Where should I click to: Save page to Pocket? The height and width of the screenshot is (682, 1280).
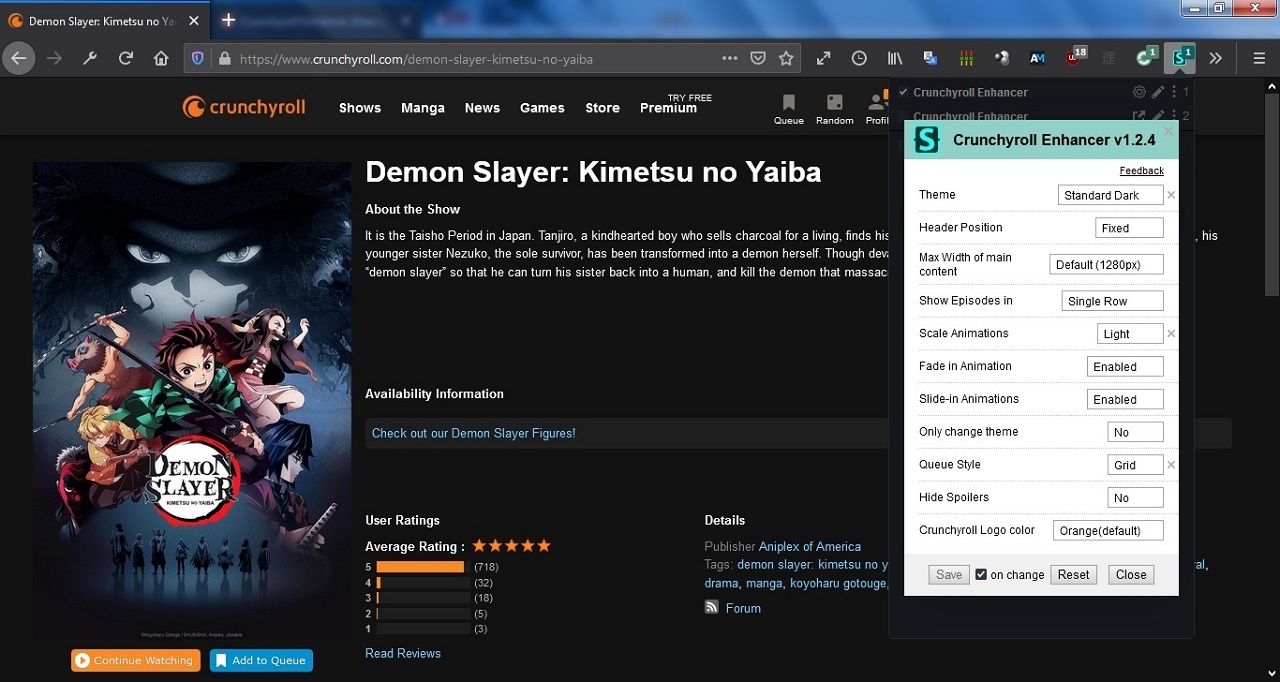pyautogui.click(x=758, y=59)
